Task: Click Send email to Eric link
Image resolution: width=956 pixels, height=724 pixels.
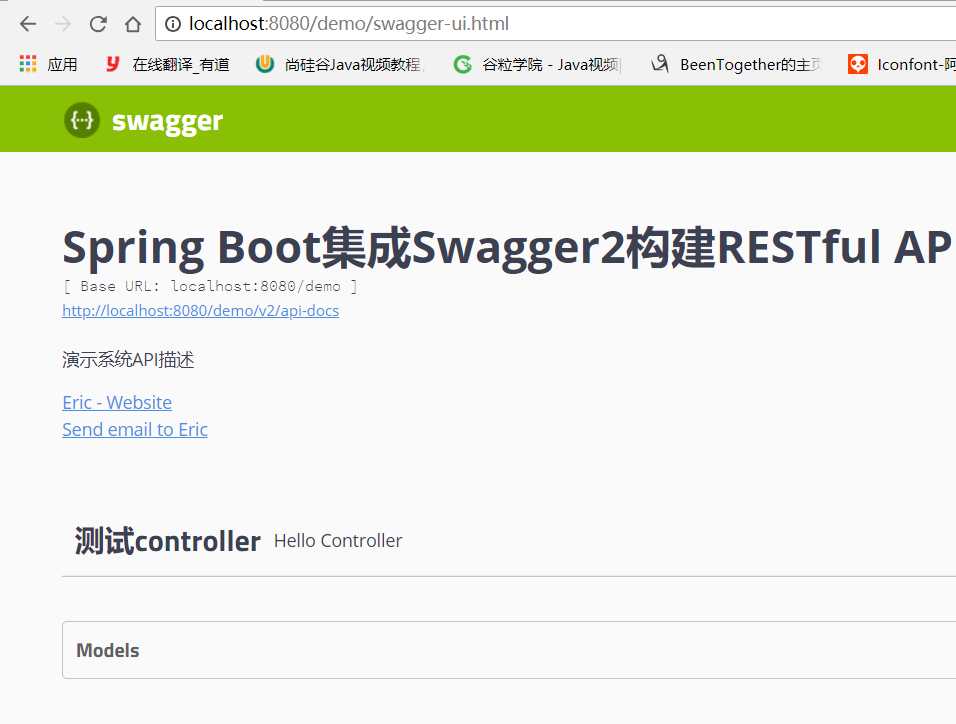Action: [x=135, y=429]
